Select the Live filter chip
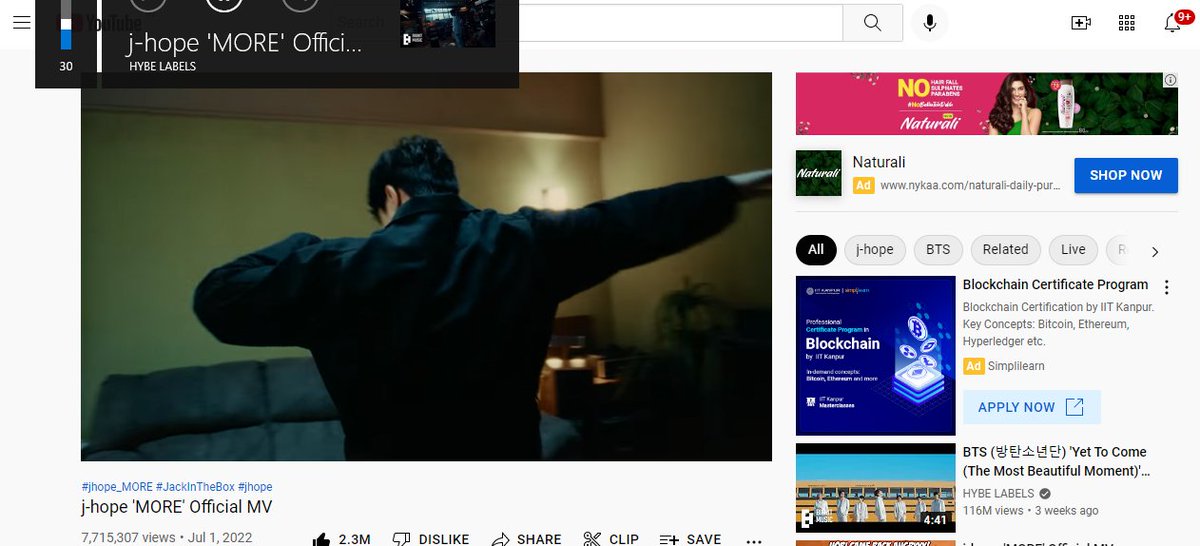The width and height of the screenshot is (1200, 546). (1073, 249)
